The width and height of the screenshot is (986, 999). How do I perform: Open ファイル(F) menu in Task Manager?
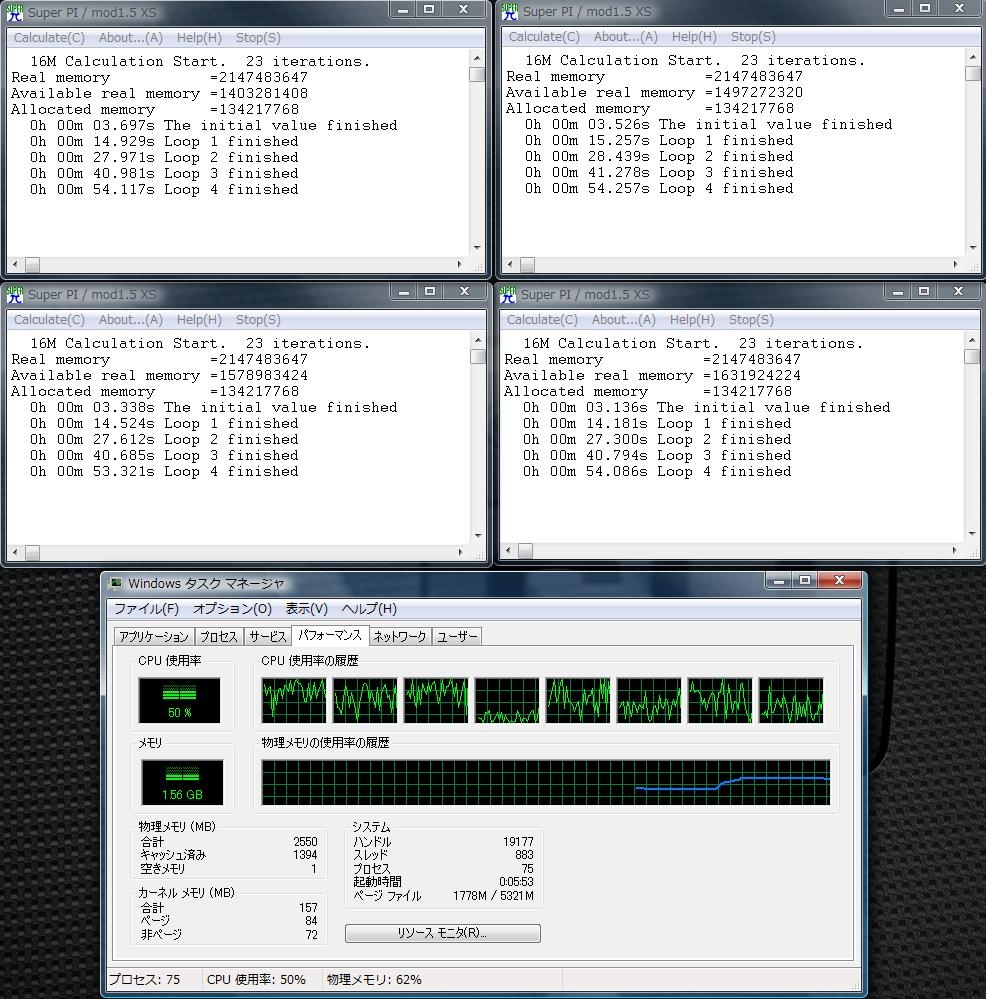pyautogui.click(x=146, y=608)
